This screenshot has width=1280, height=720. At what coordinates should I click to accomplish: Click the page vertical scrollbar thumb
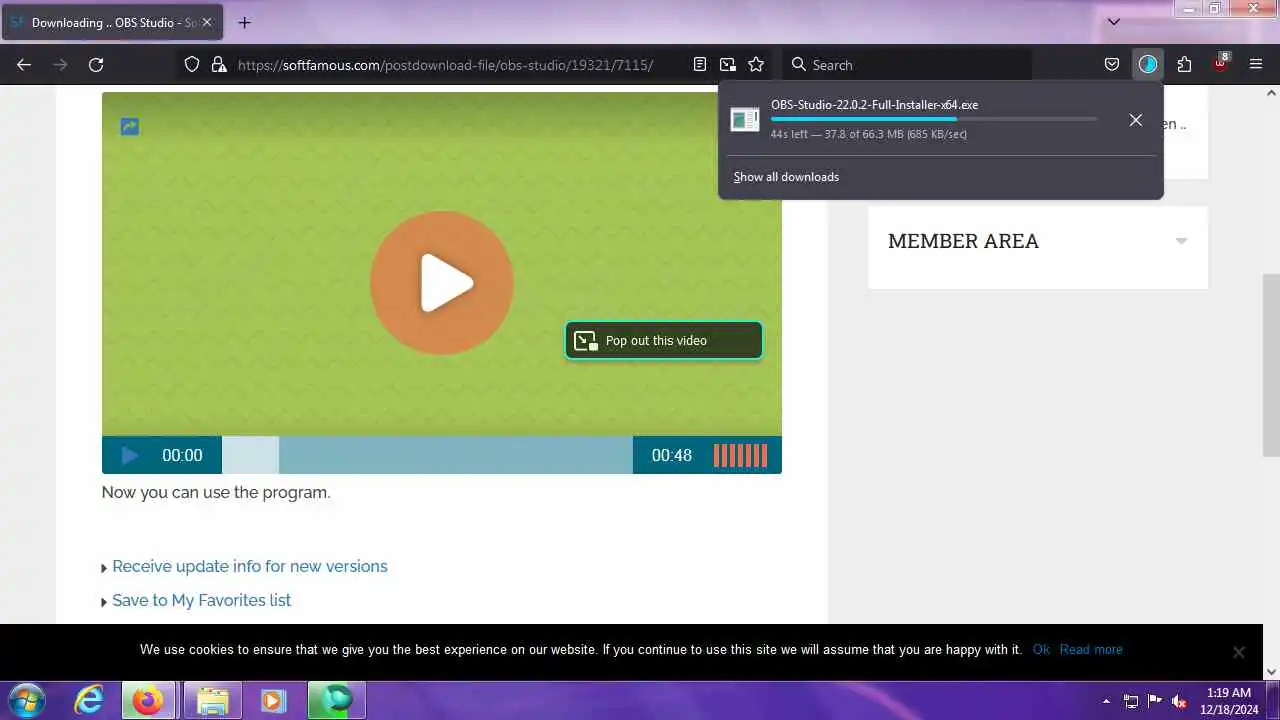coord(1272,364)
